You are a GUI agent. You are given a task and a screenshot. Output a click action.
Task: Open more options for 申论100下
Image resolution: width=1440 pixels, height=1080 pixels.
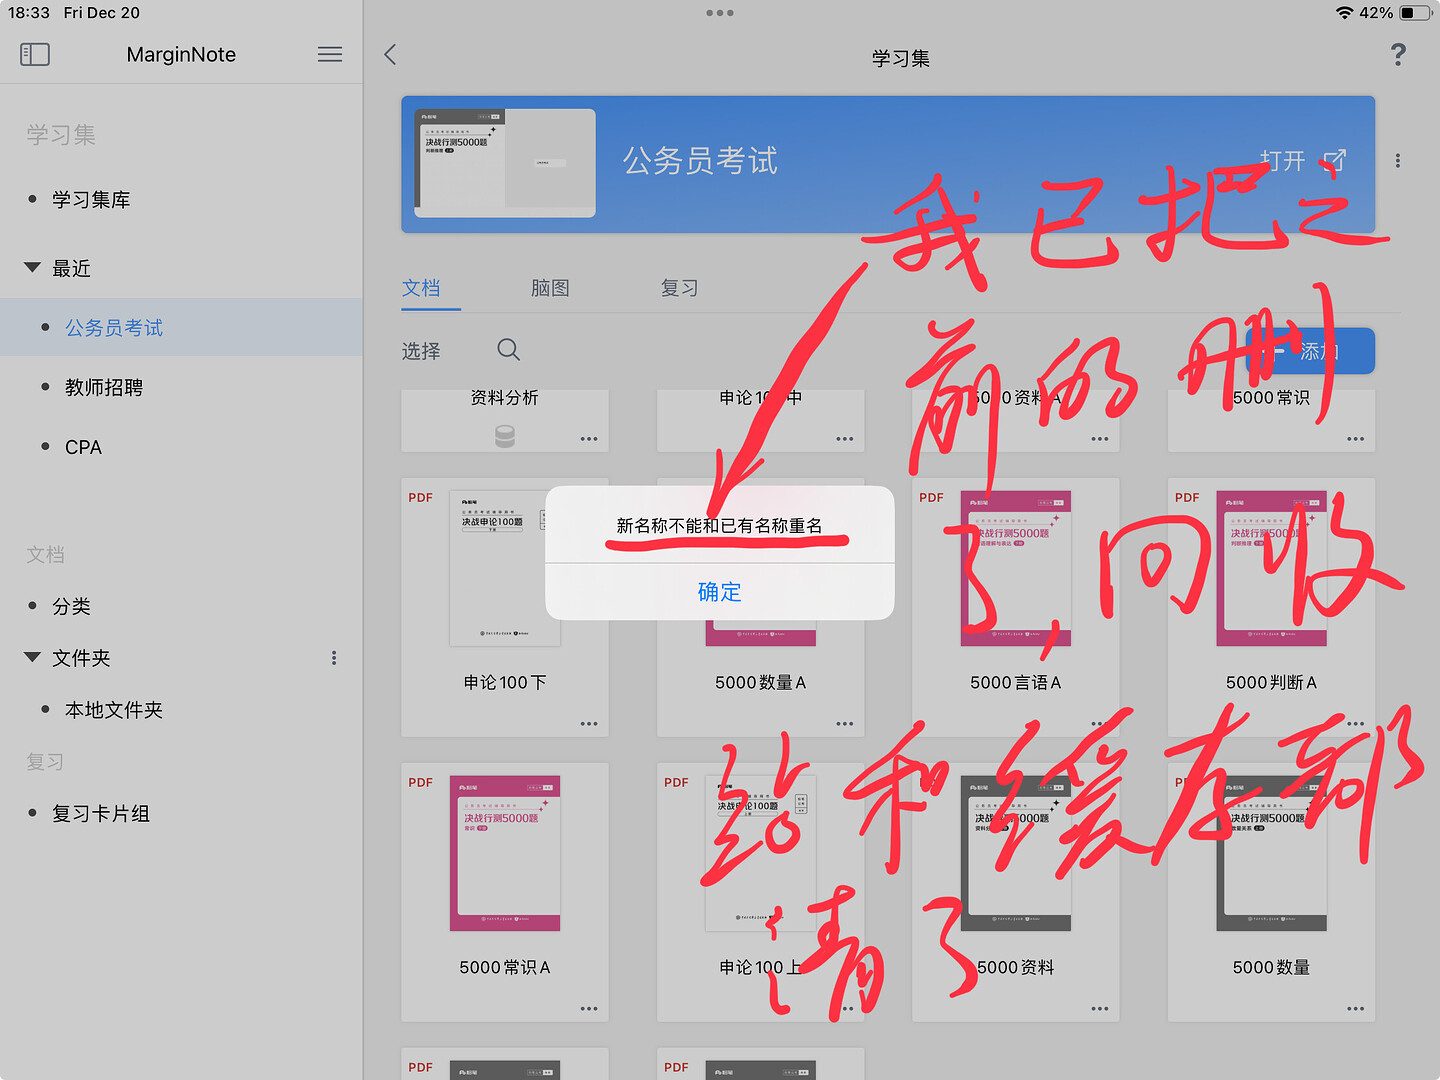[x=589, y=723]
